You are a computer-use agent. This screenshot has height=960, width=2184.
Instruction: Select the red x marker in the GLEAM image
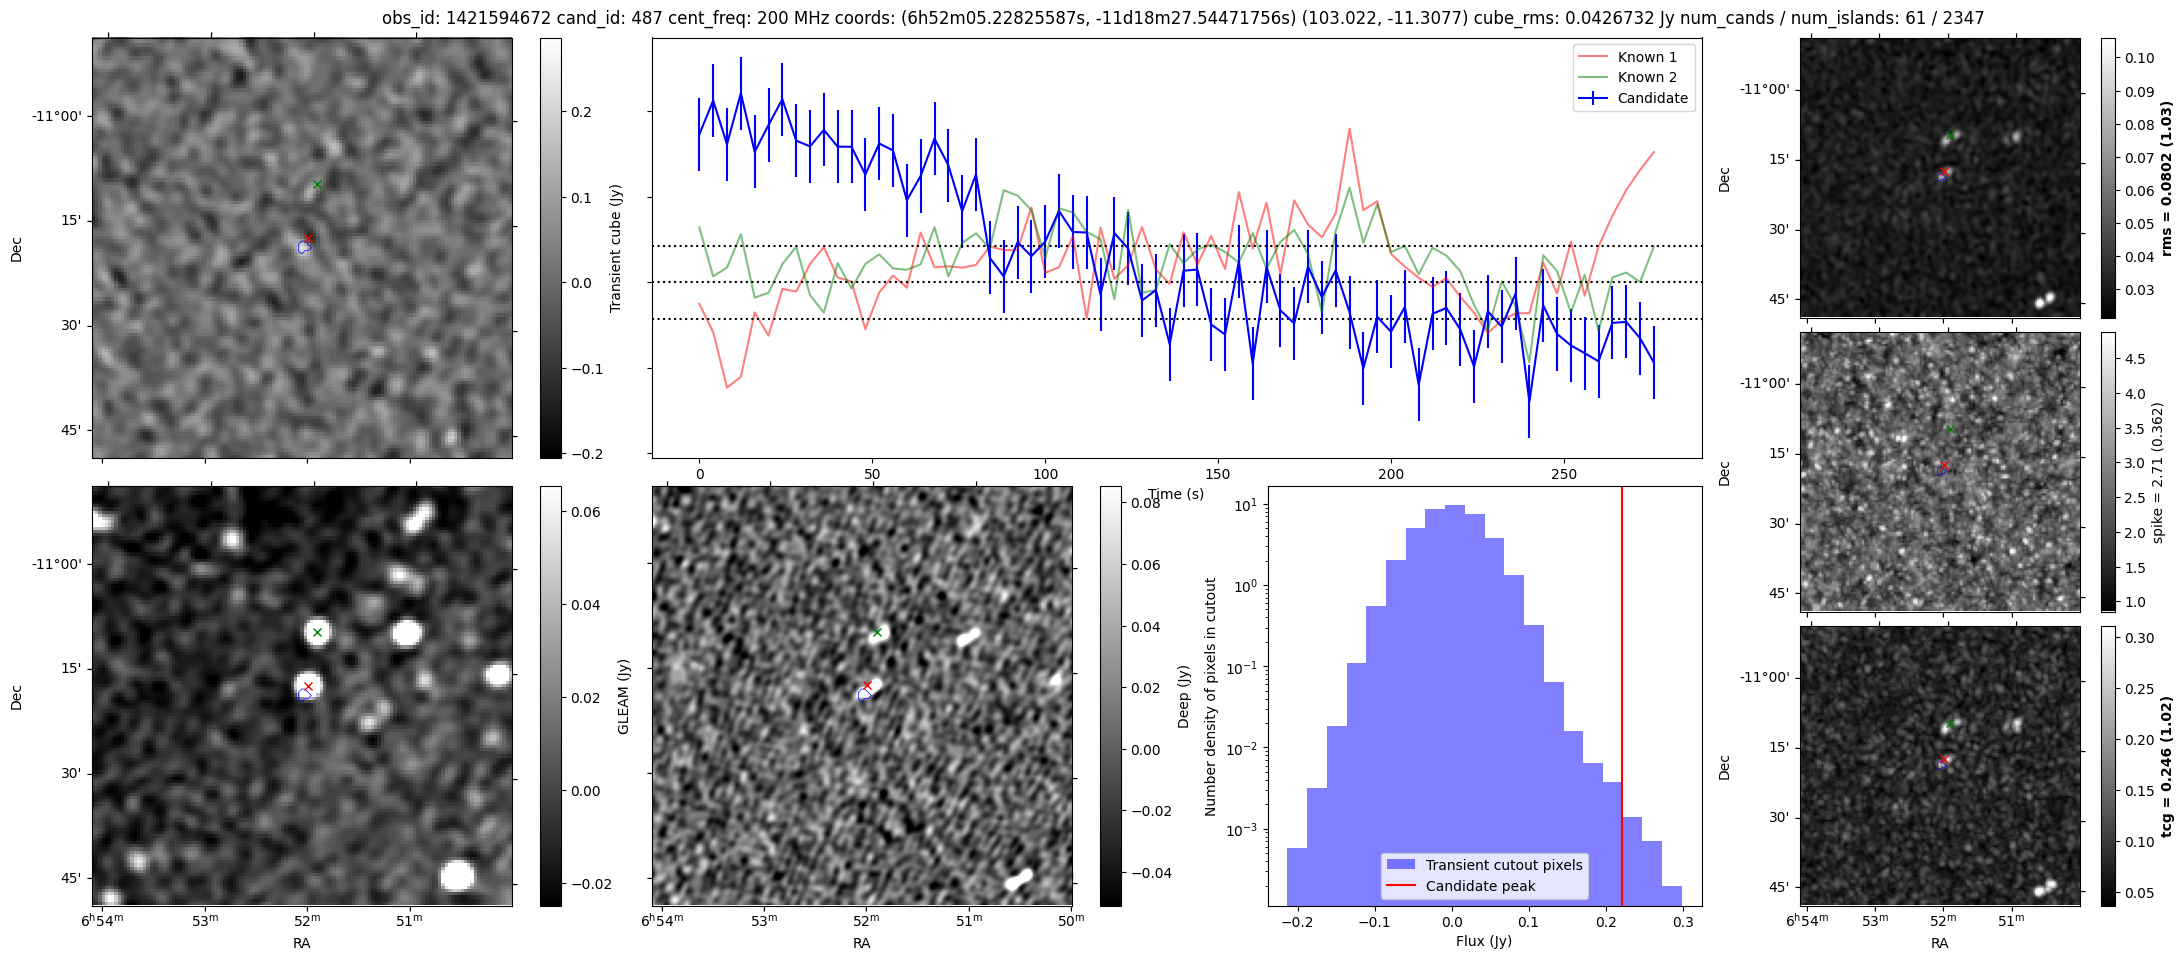pyautogui.click(x=309, y=686)
